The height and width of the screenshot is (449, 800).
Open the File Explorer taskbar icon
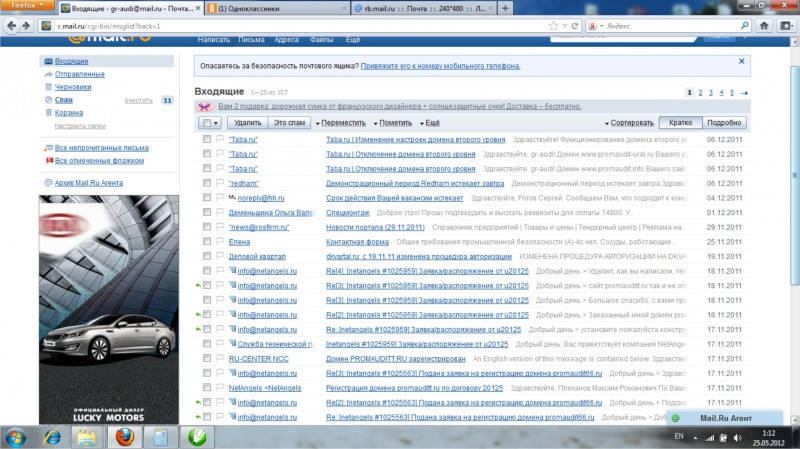(87, 437)
